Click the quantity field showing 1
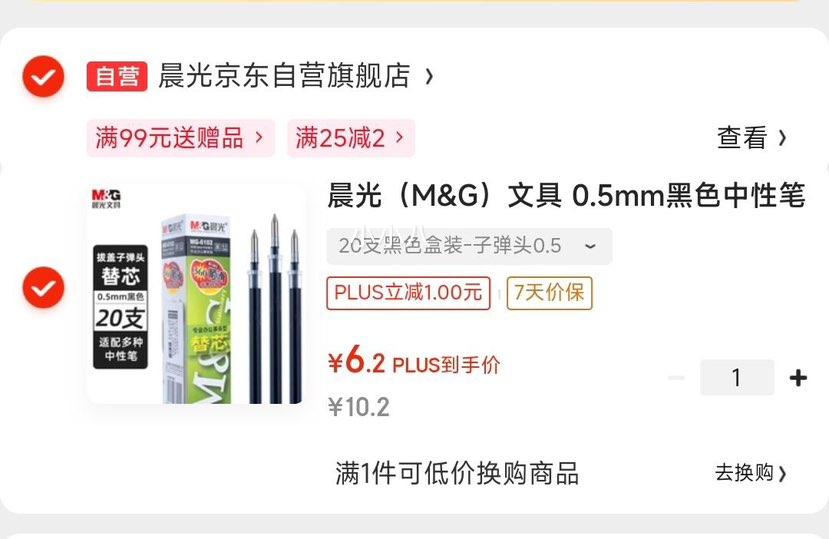Screen dimensions: 829x539 737,378
